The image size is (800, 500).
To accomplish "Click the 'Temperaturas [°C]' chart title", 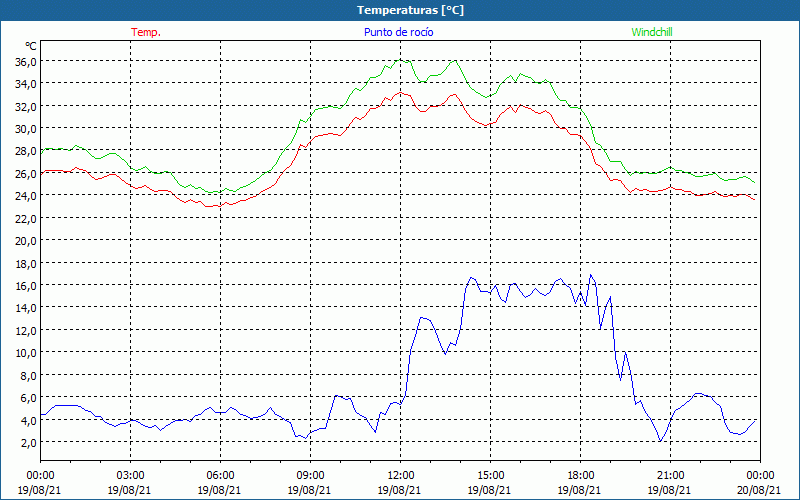I will point(410,10).
